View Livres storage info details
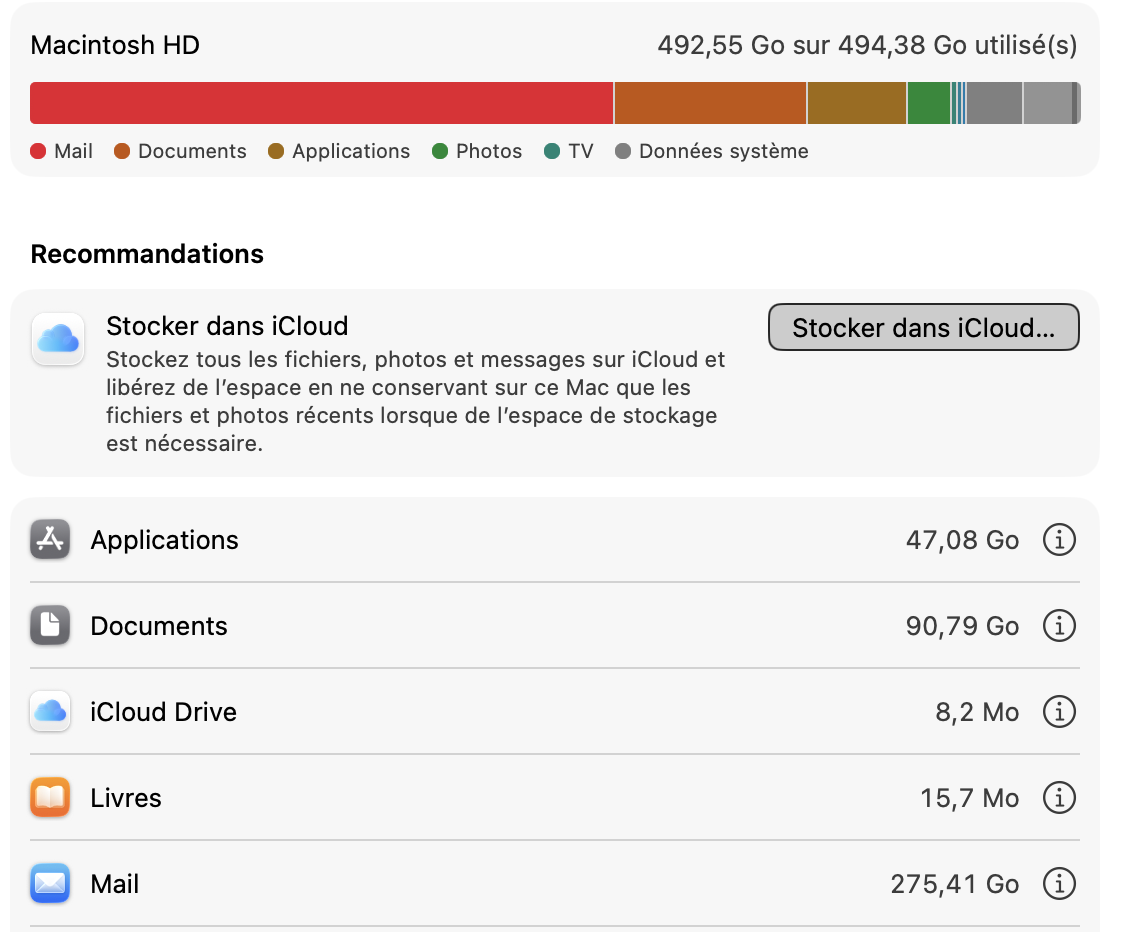1124x932 pixels. 1059,798
